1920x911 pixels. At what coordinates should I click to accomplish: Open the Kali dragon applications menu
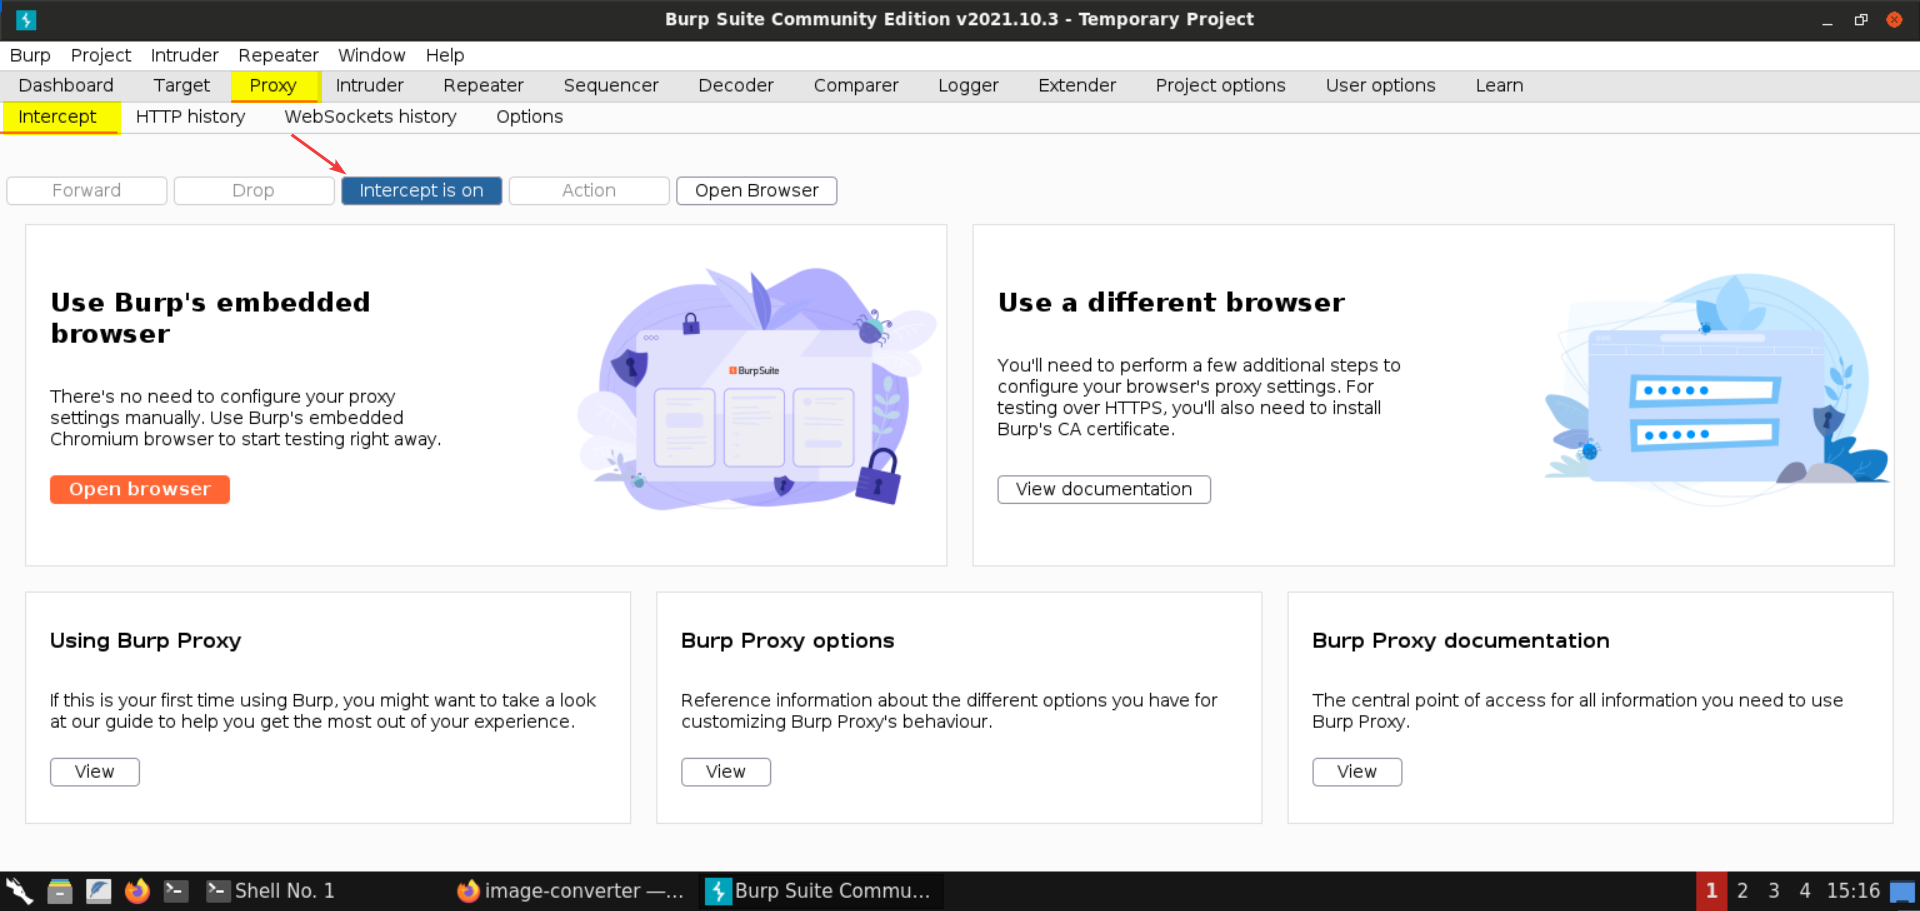pos(19,890)
